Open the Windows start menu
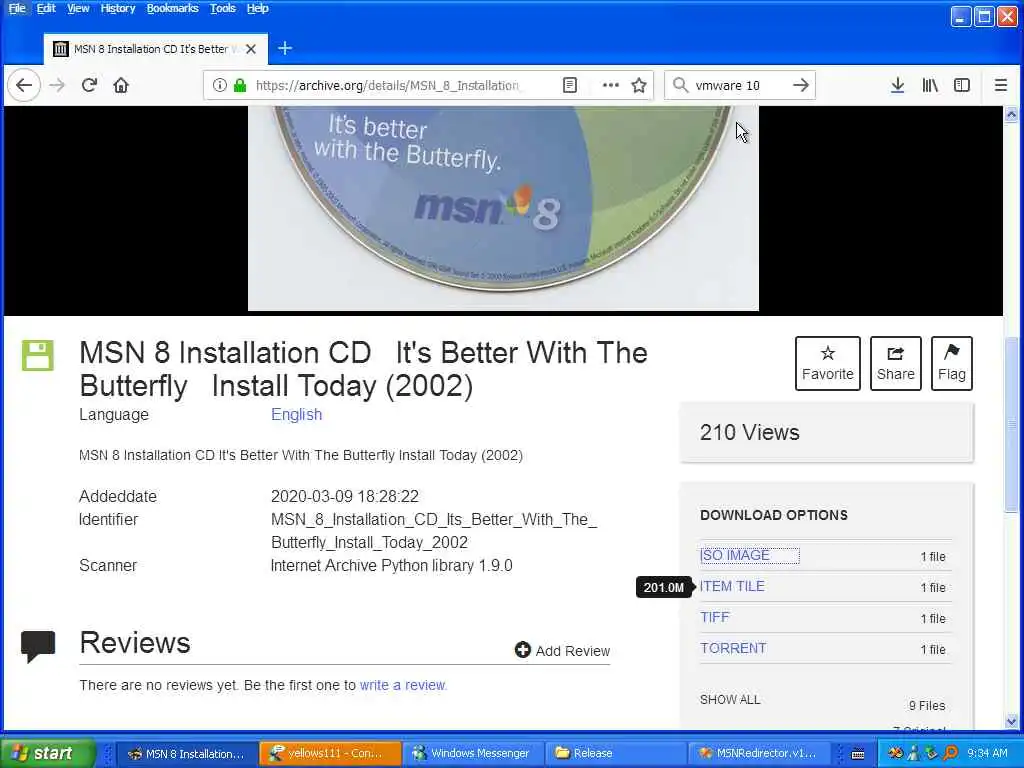Image resolution: width=1024 pixels, height=768 pixels. click(x=47, y=753)
